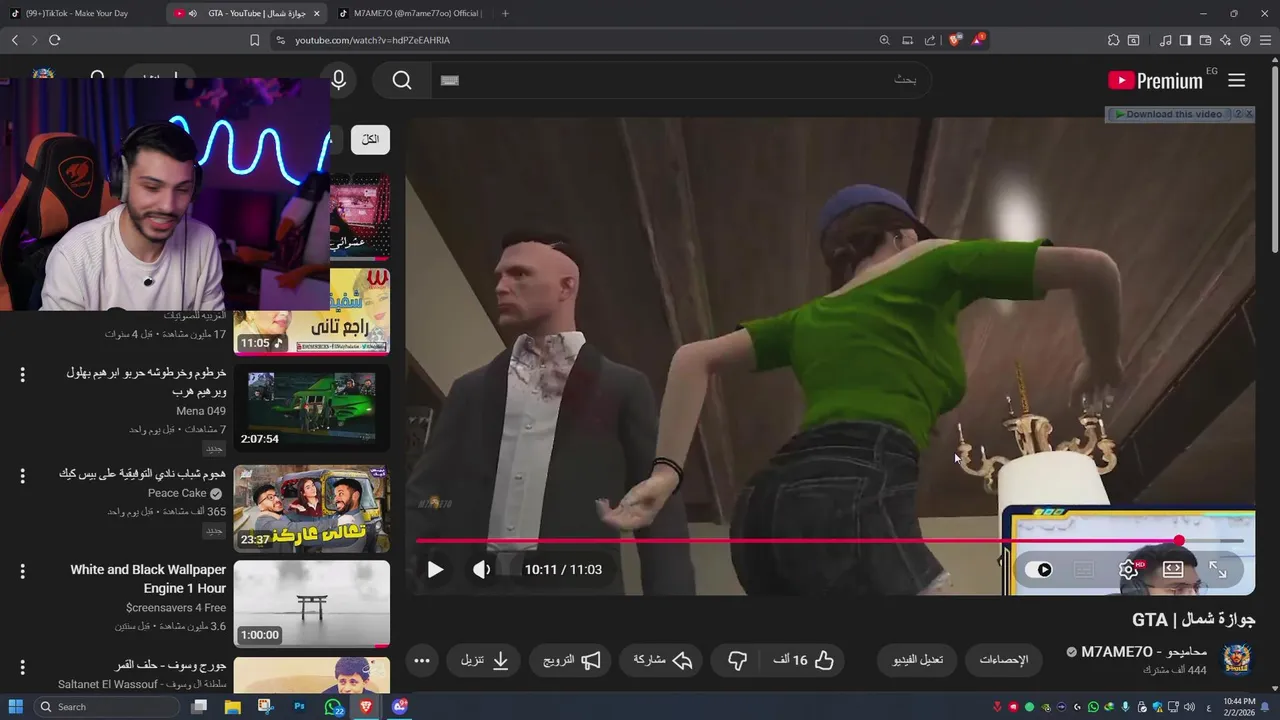Open options menu for جورج وسوف video
This screenshot has height=720, width=1280.
click(x=22, y=667)
